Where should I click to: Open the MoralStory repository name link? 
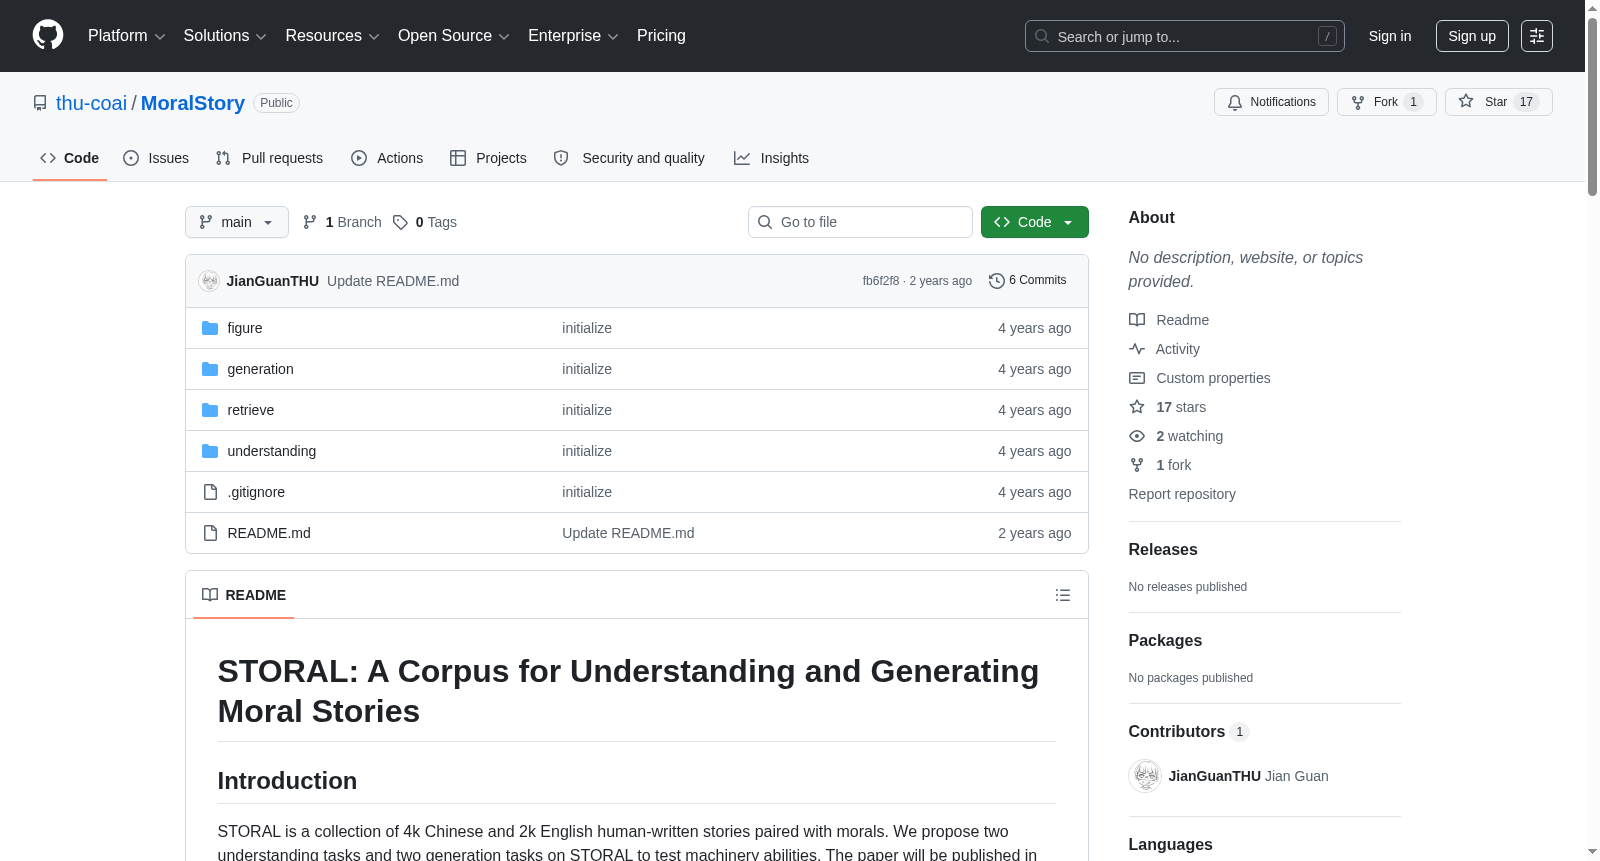[193, 103]
